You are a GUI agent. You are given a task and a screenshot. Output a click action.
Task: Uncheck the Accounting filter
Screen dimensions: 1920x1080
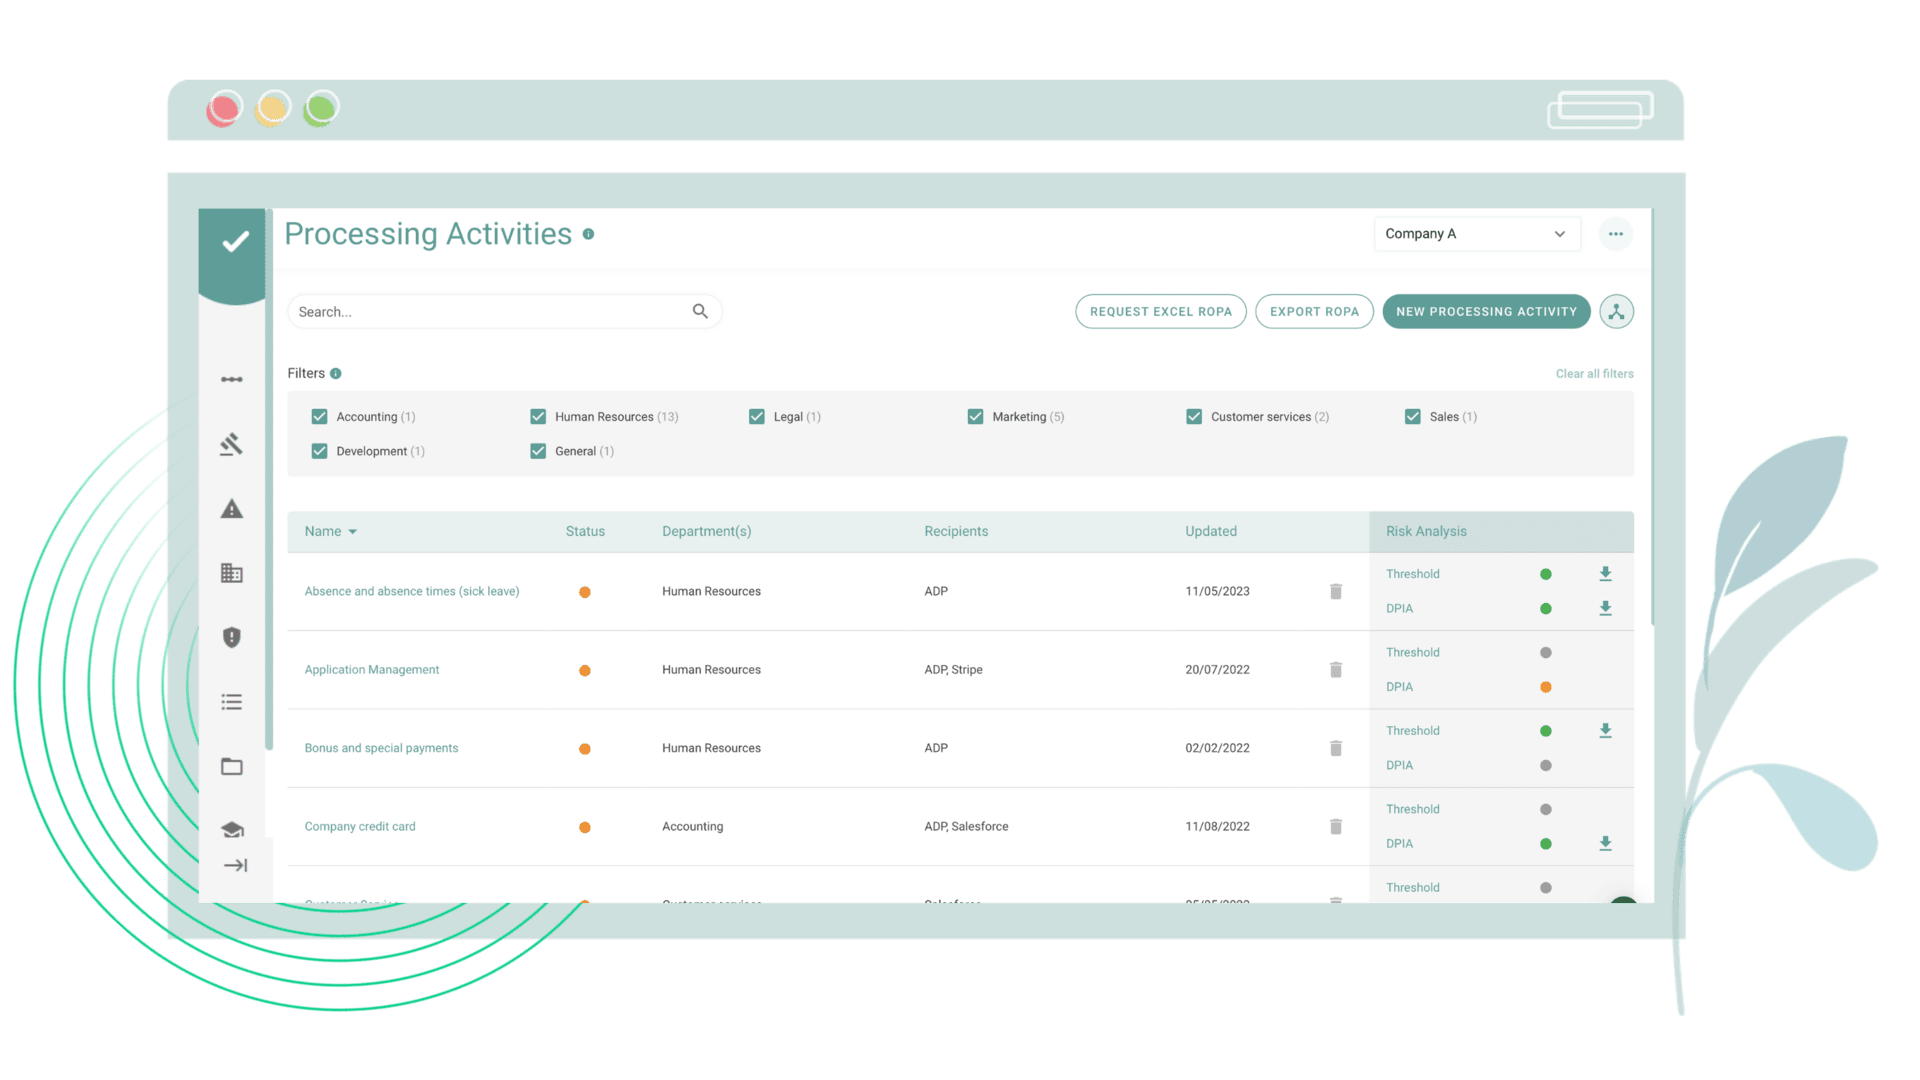pos(320,416)
